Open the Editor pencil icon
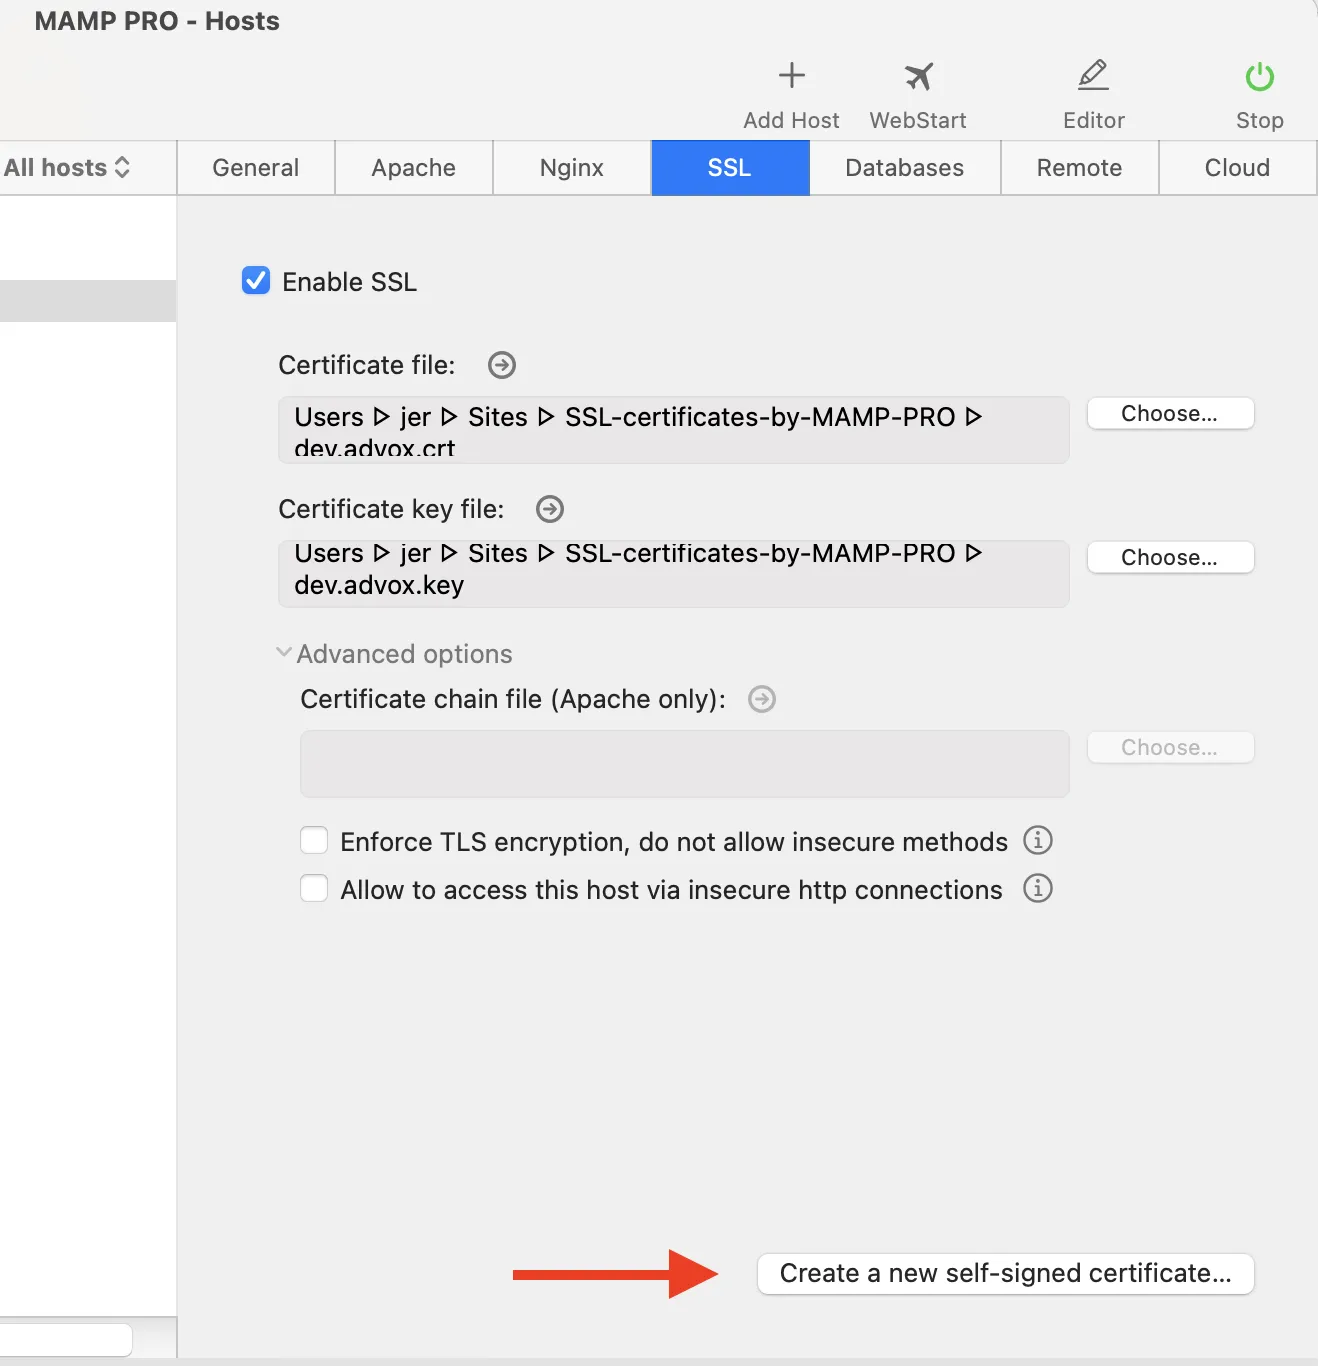The height and width of the screenshot is (1366, 1318). coord(1093,76)
